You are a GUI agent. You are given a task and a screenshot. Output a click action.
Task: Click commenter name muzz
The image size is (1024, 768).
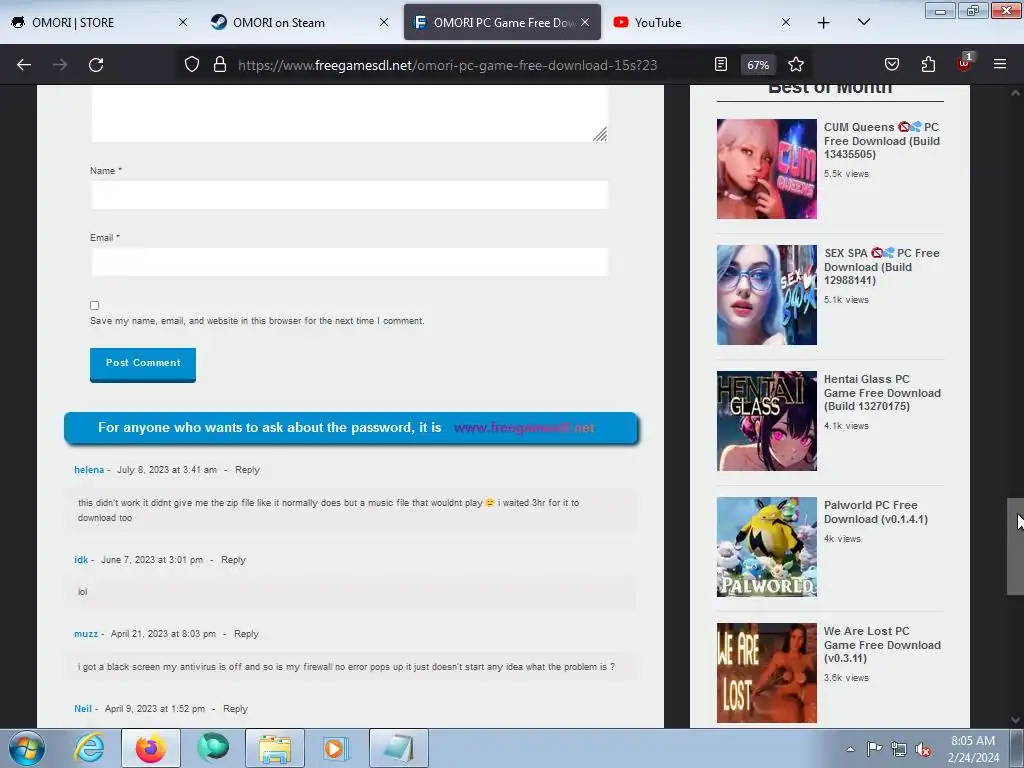point(86,633)
